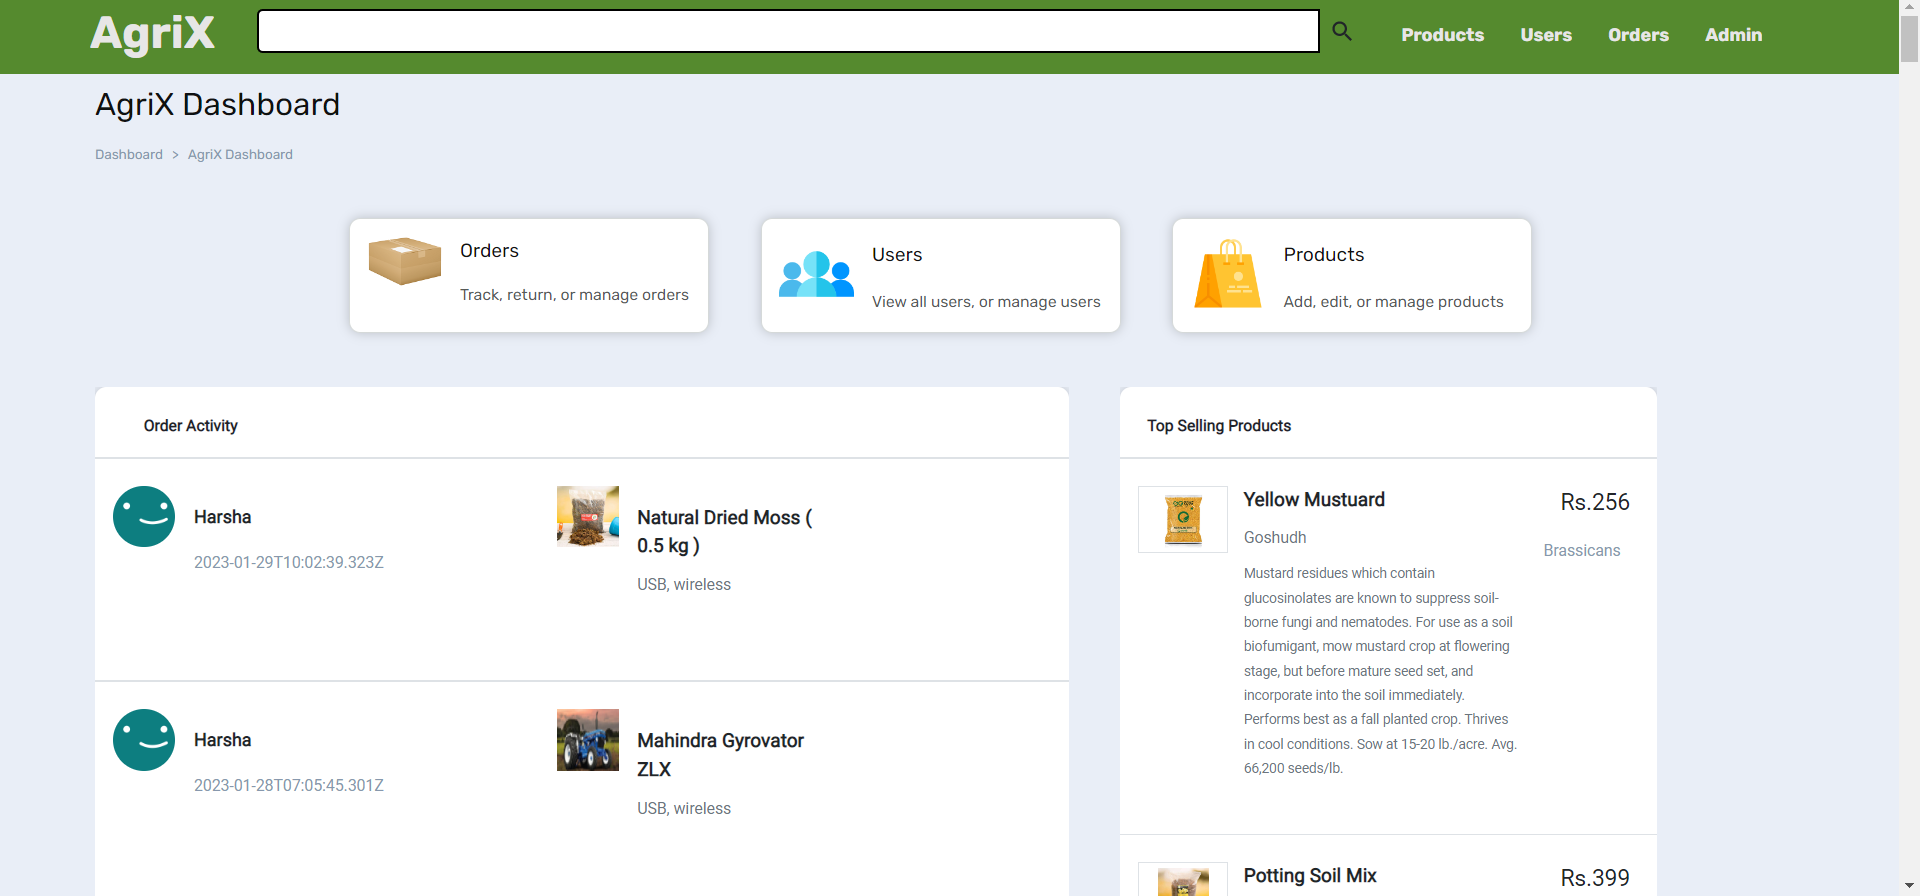Click 'USB, wireless' under Mahindra Gyrovator
Viewport: 1920px width, 896px height.
pyautogui.click(x=684, y=808)
